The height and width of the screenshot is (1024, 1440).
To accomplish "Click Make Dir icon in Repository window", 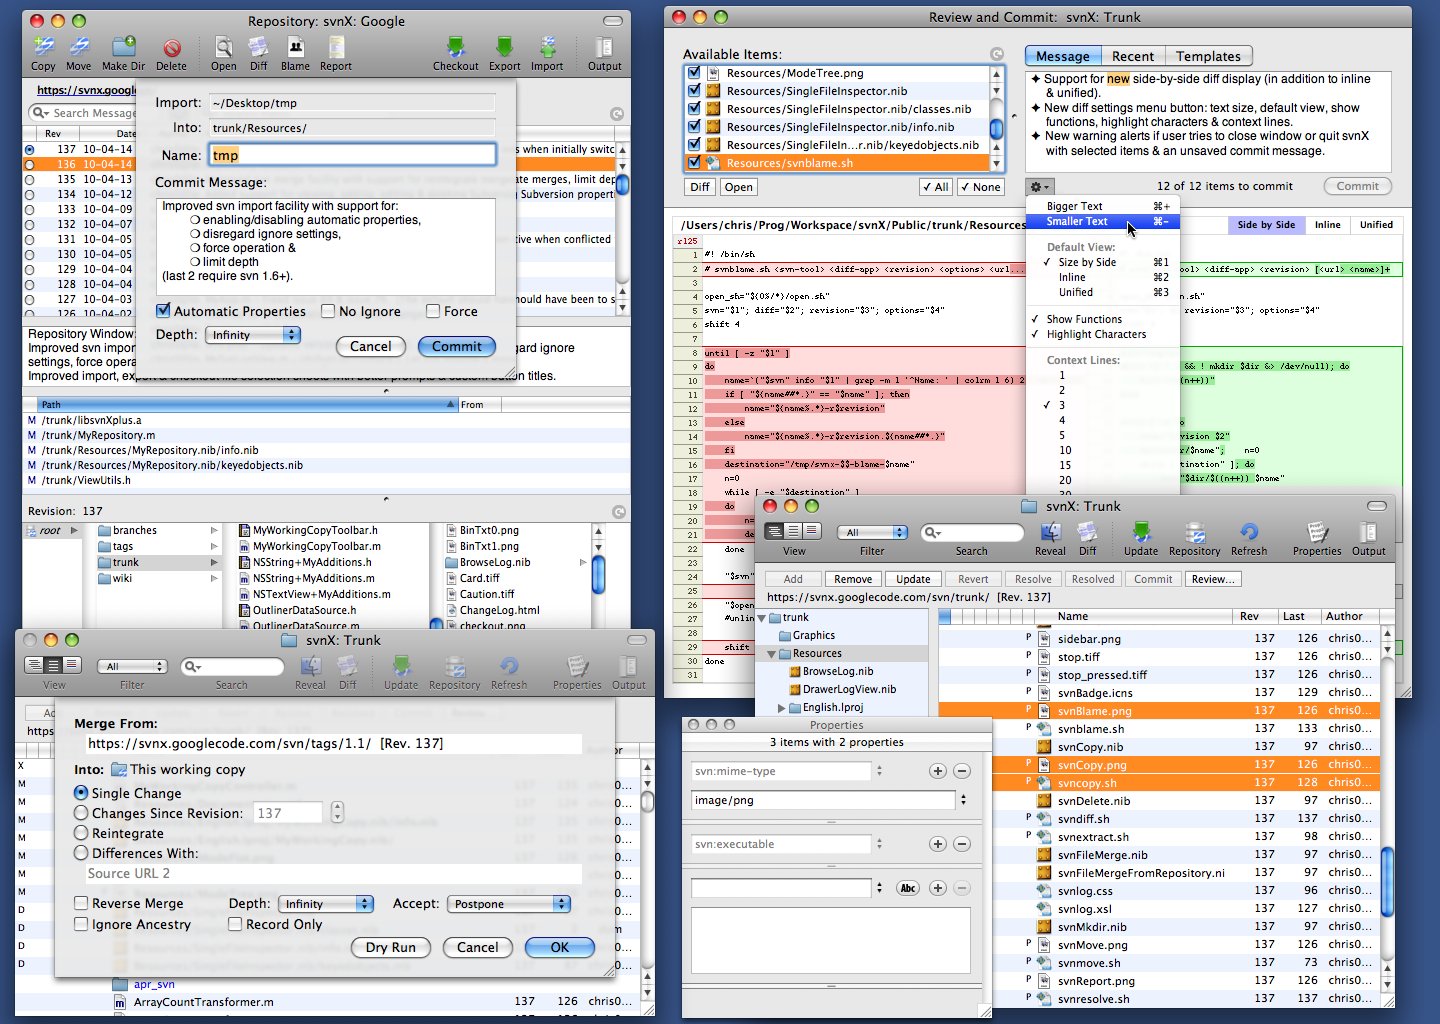I will [x=123, y=47].
